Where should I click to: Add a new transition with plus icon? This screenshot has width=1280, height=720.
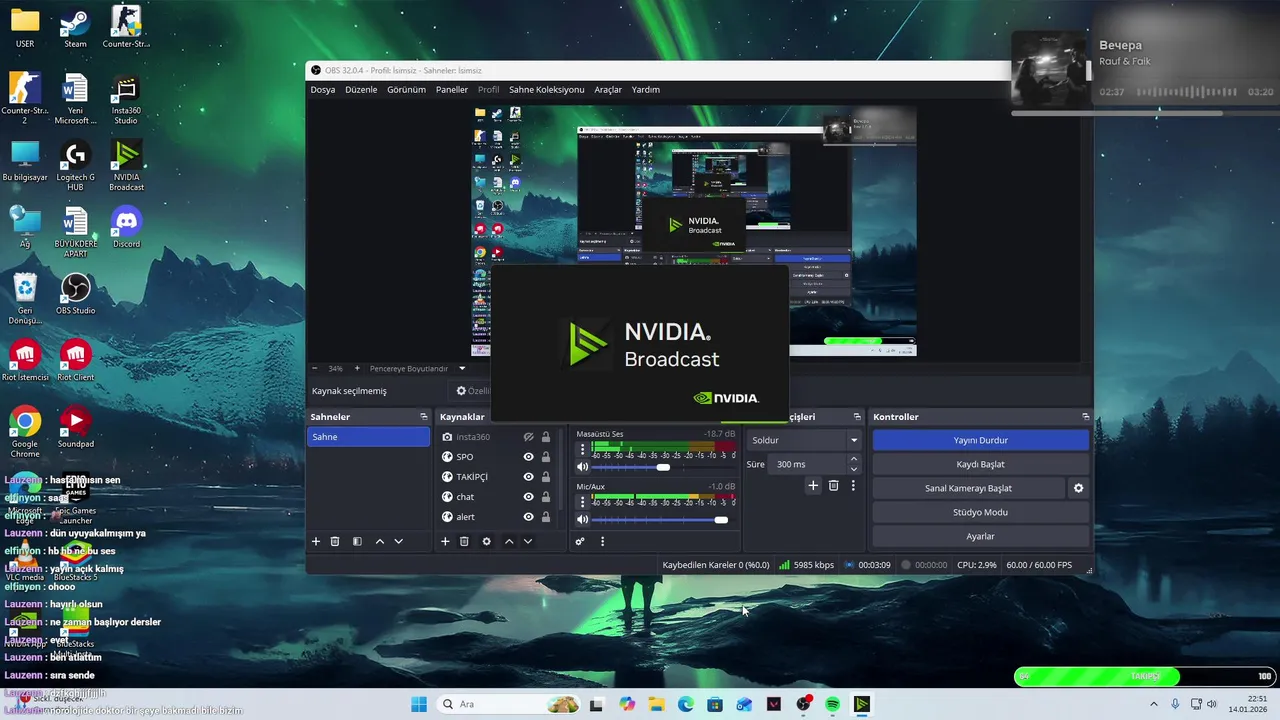813,485
